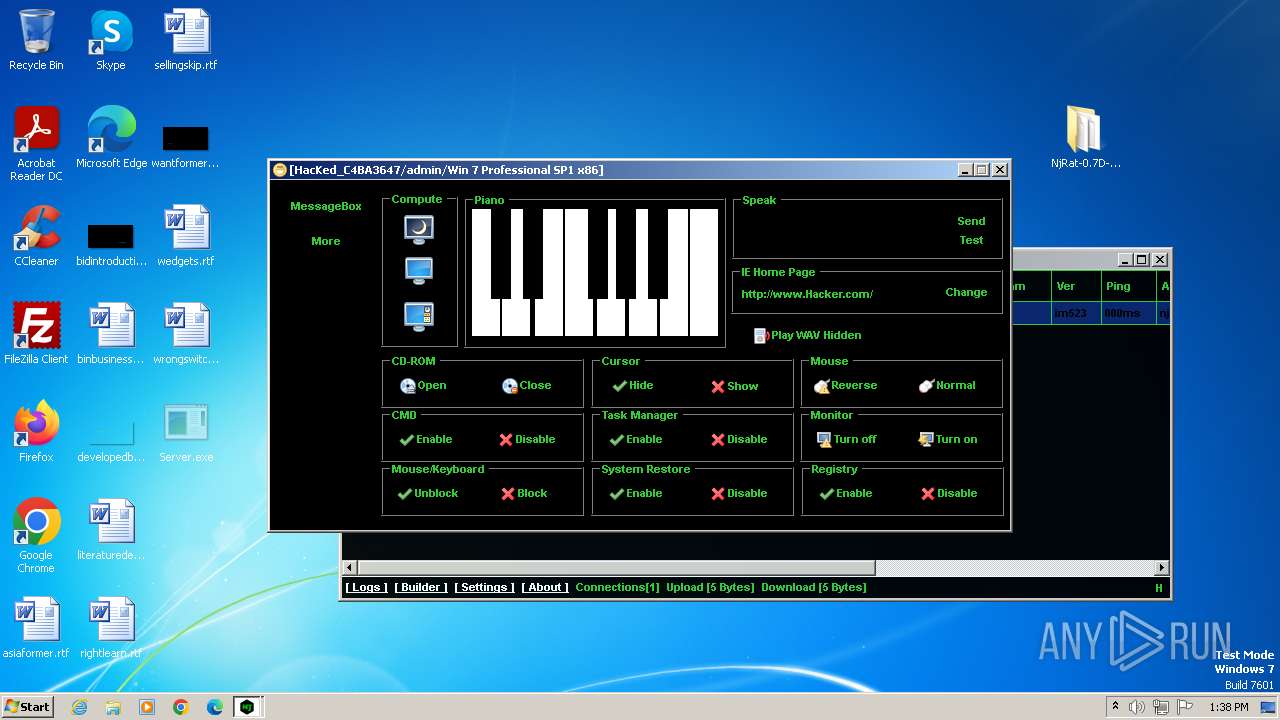Disable CMD
The height and width of the screenshot is (720, 1280).
click(x=527, y=439)
